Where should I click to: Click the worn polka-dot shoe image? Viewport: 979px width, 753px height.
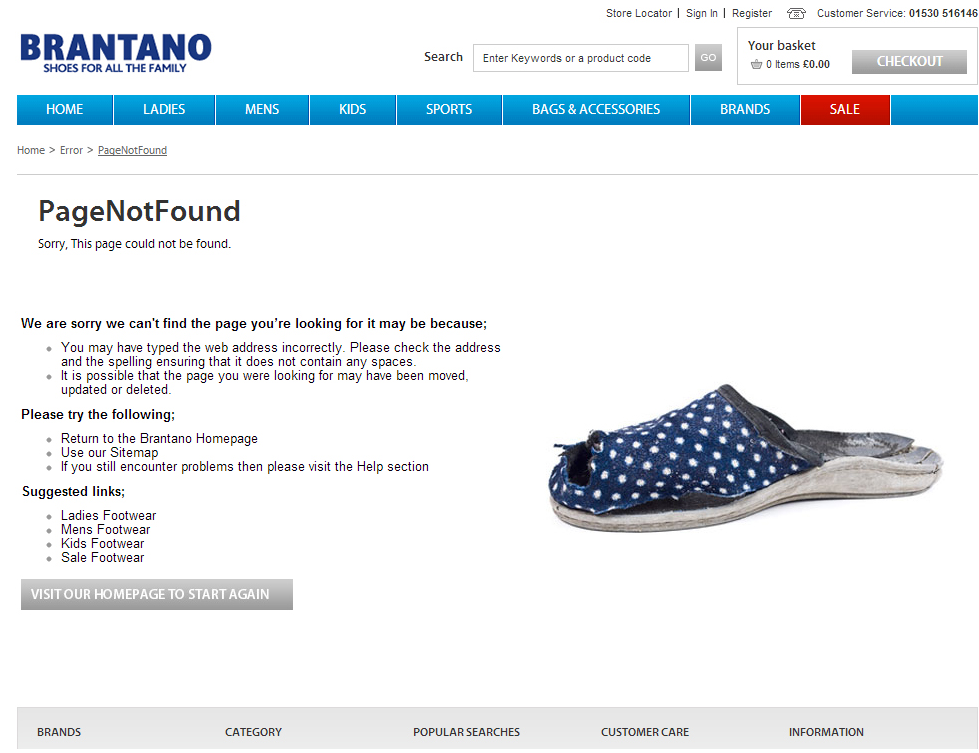point(746,459)
